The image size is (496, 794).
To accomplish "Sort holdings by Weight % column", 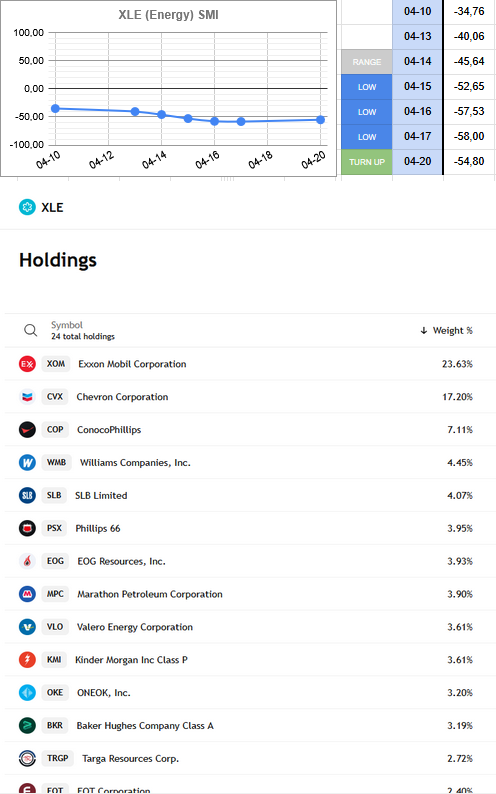I will tap(446, 331).
